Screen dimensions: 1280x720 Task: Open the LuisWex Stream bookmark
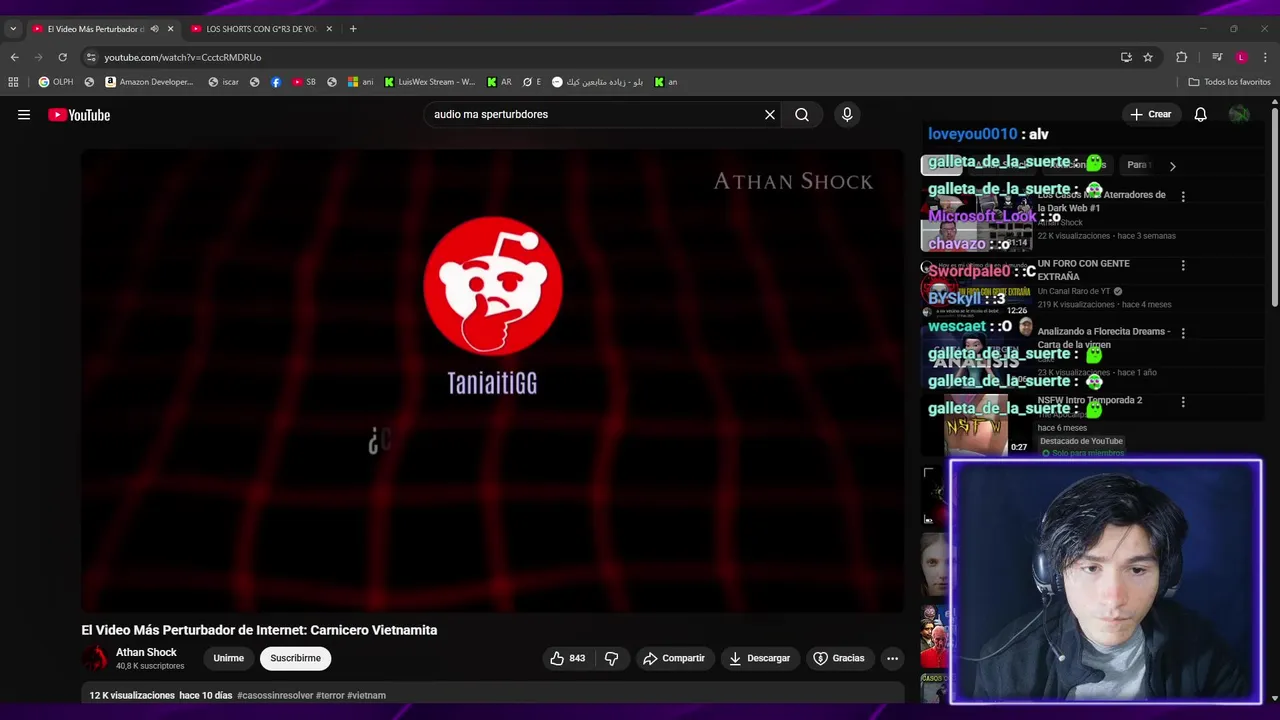[x=430, y=82]
